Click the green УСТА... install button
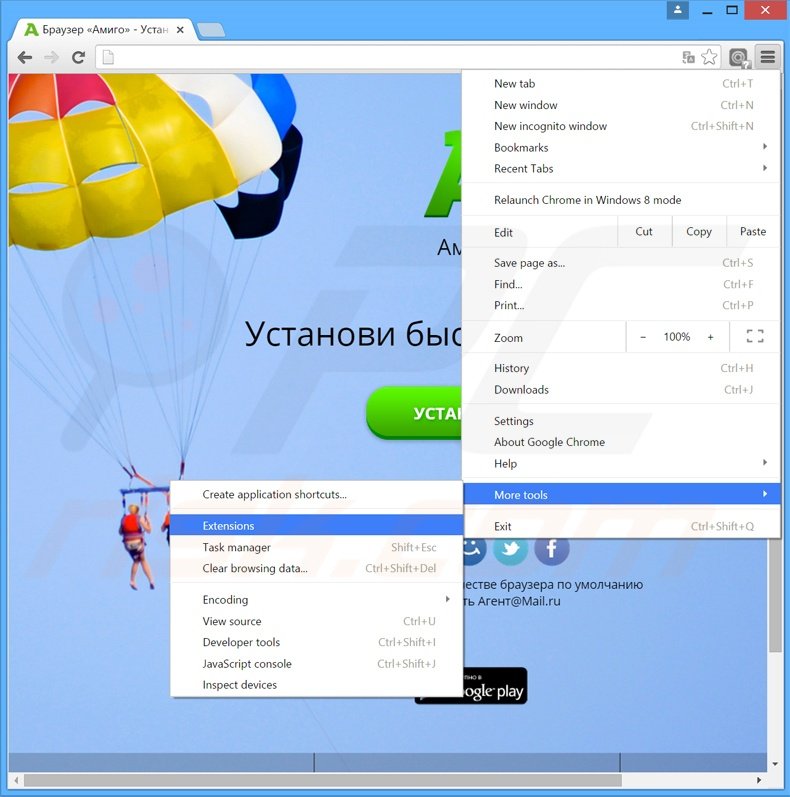 point(414,413)
